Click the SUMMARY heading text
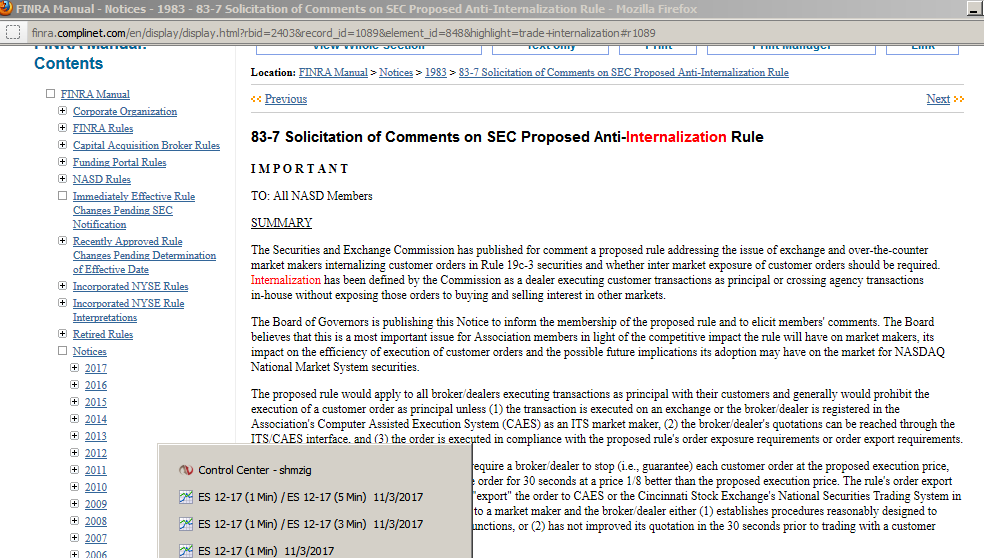The image size is (984, 558). click(x=281, y=223)
